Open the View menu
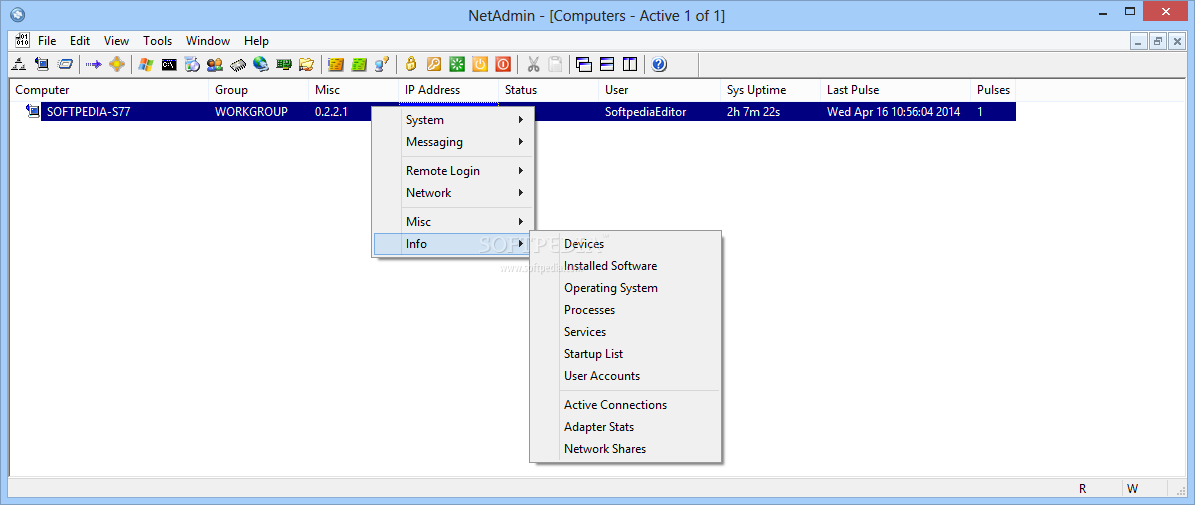Image resolution: width=1195 pixels, height=505 pixels. (117, 41)
